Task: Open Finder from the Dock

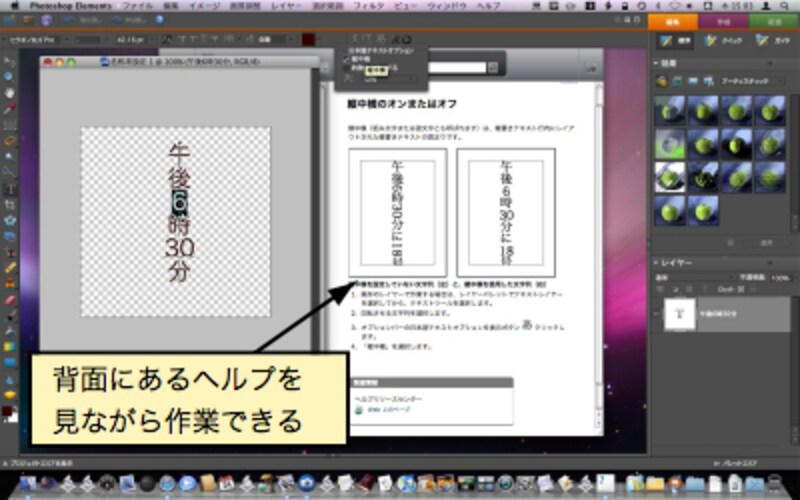Action: [x=28, y=483]
